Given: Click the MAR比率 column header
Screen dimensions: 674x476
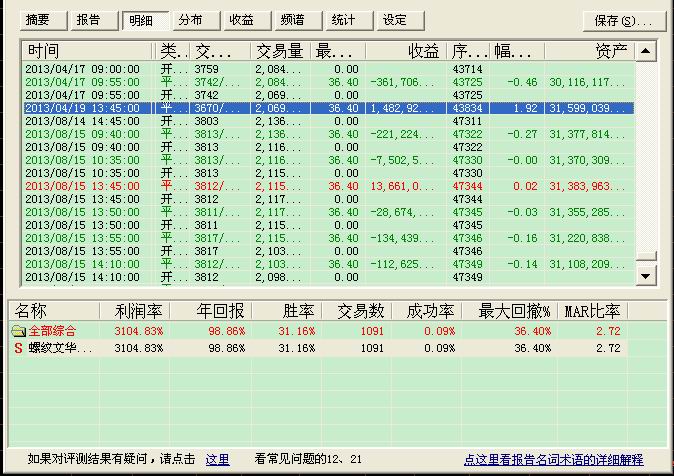Looking at the screenshot, I should pyautogui.click(x=593, y=311).
